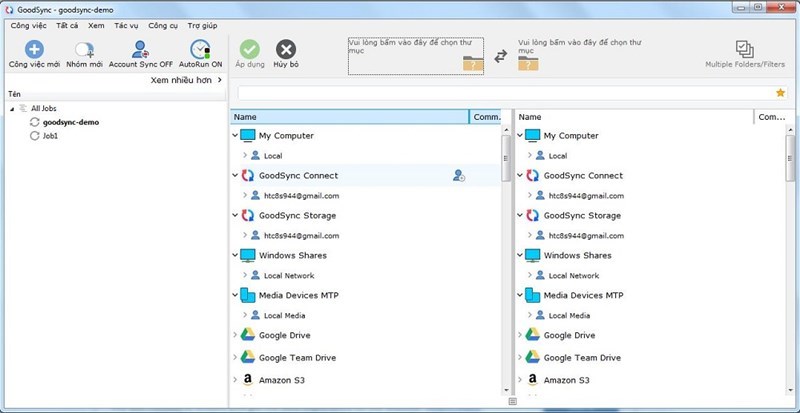Select GoodSync Storage icon in left pane
This screenshot has height=413, width=800.
[x=247, y=215]
